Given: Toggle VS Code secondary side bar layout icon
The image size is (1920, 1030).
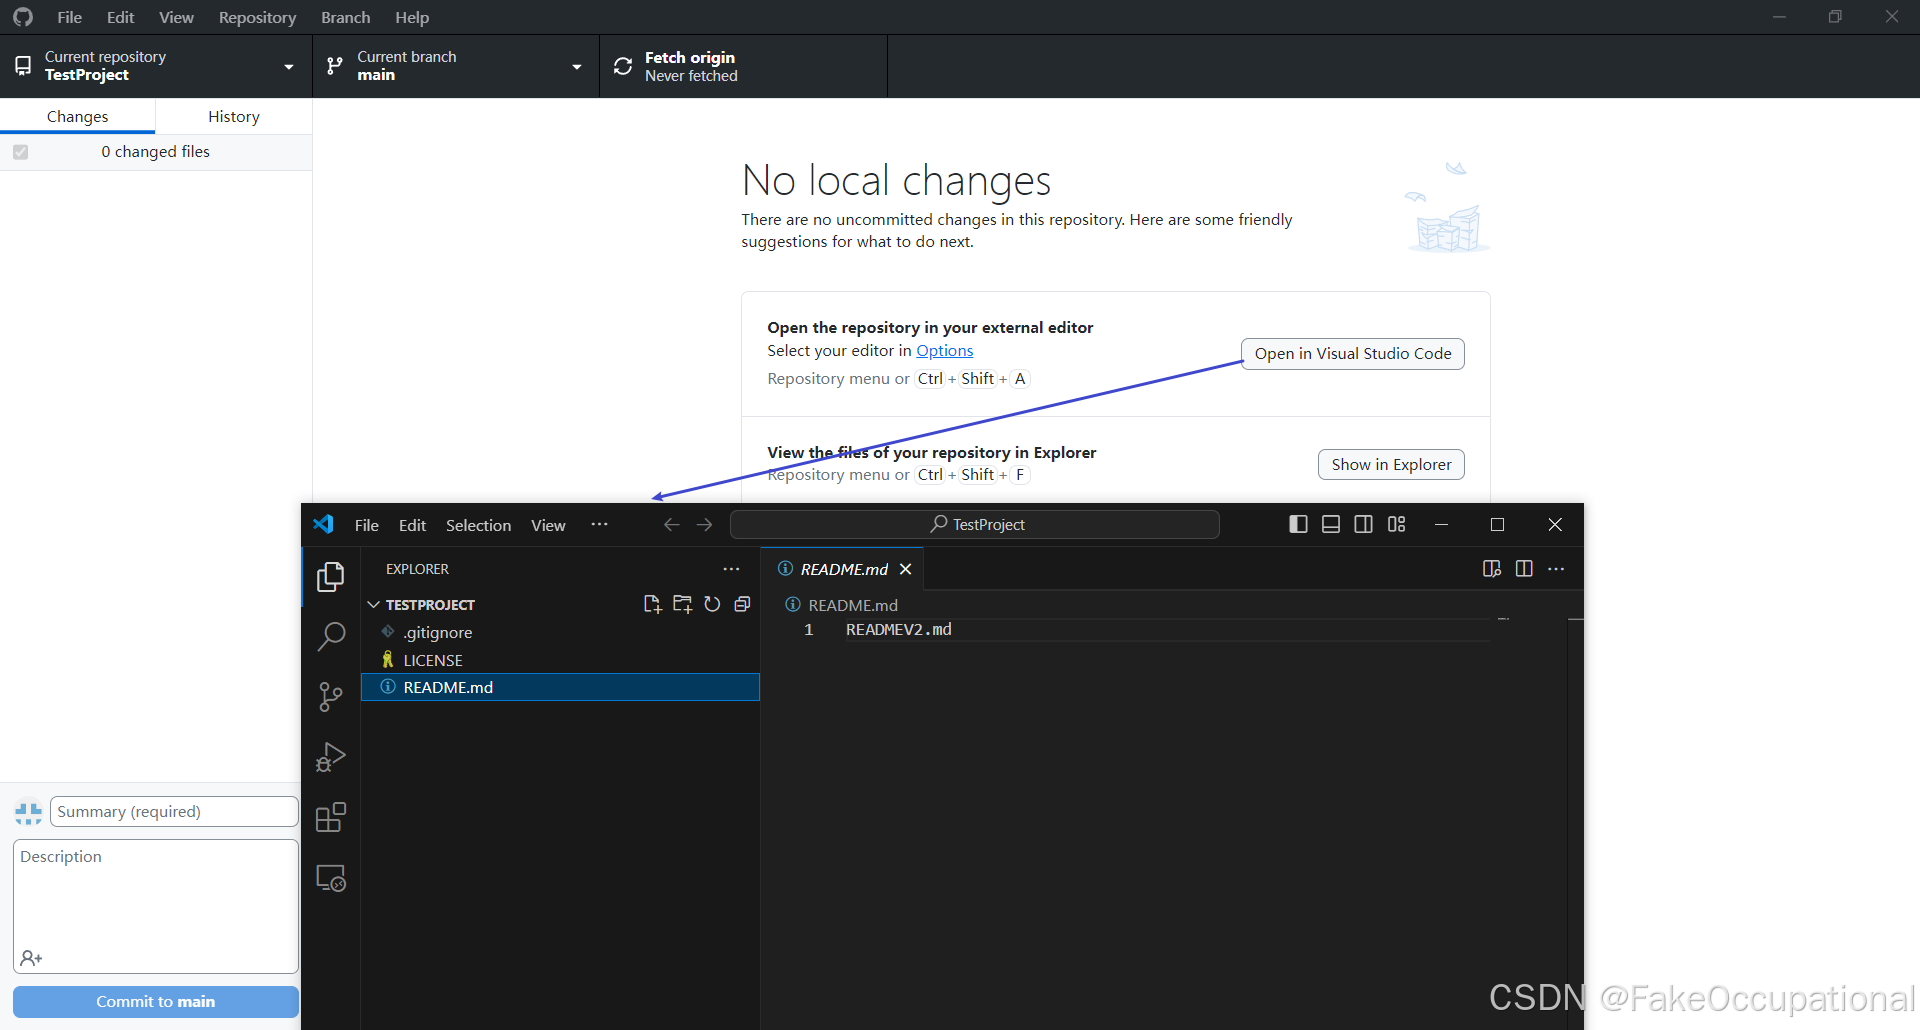Looking at the screenshot, I should [x=1363, y=524].
